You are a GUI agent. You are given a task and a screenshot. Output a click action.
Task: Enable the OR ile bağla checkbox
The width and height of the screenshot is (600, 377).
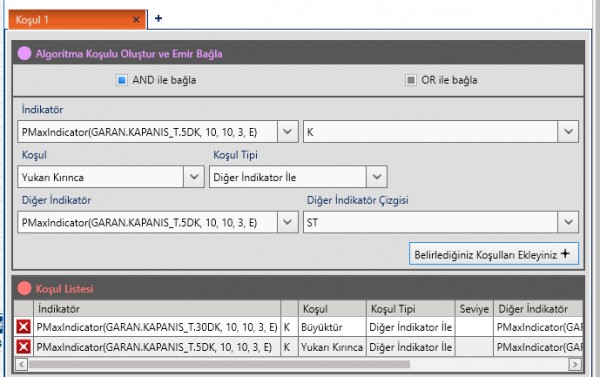(411, 80)
